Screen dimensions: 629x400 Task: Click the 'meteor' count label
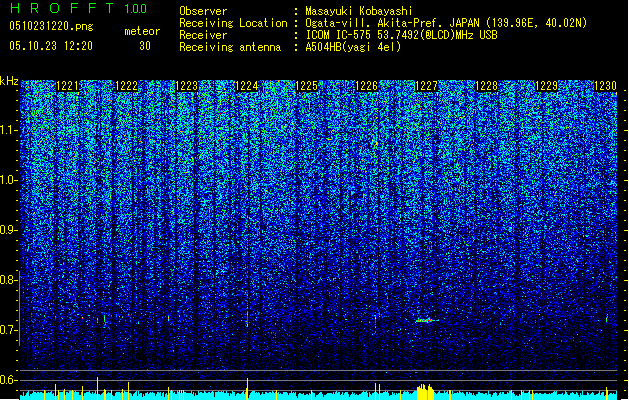[142, 31]
